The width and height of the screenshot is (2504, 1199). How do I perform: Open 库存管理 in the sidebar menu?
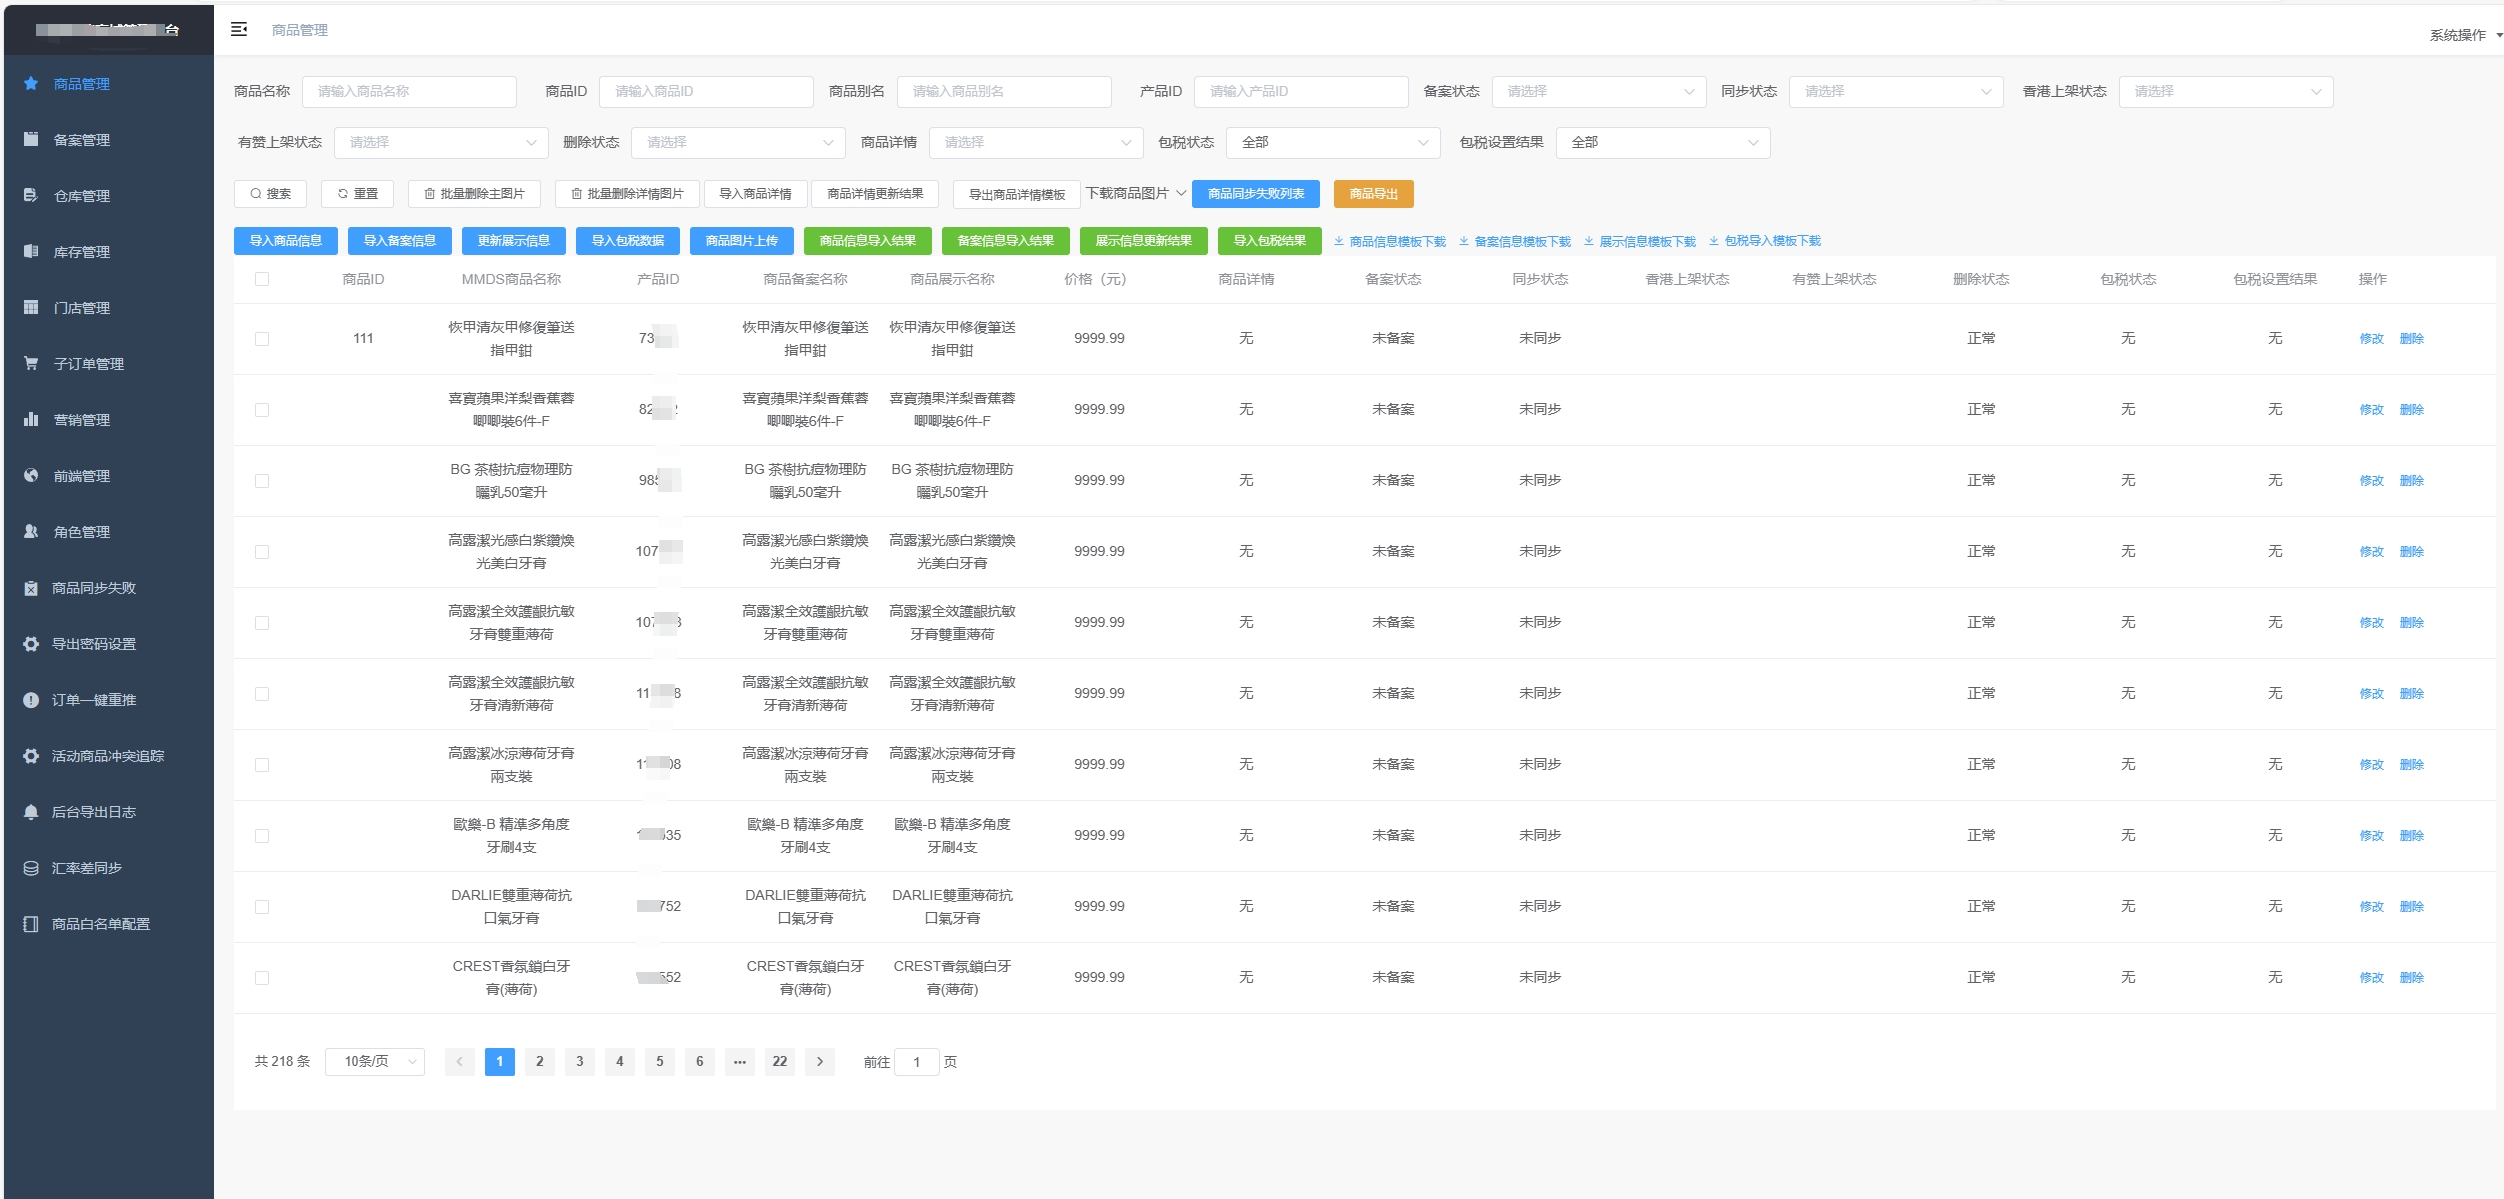(x=108, y=252)
